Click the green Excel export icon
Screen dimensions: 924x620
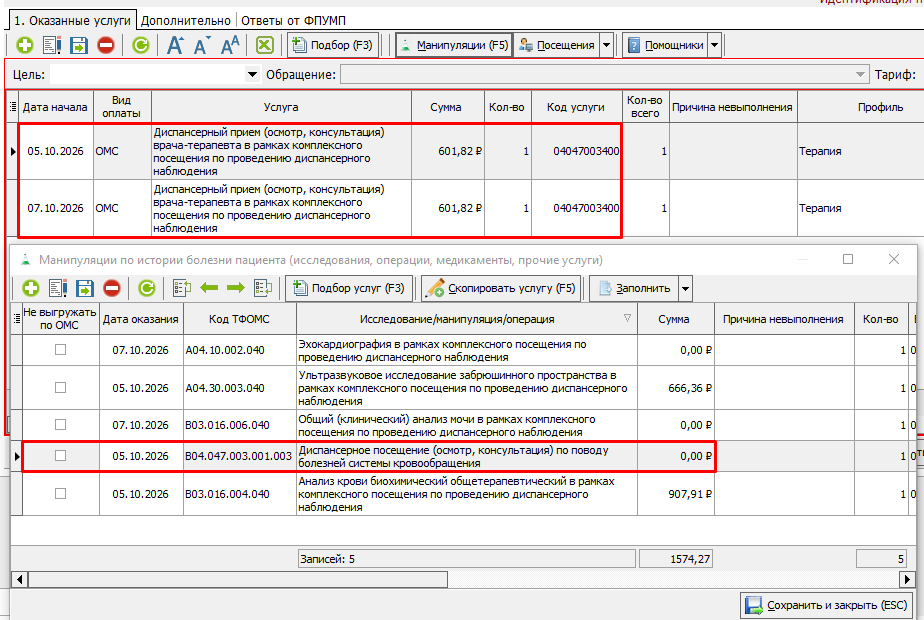point(265,45)
